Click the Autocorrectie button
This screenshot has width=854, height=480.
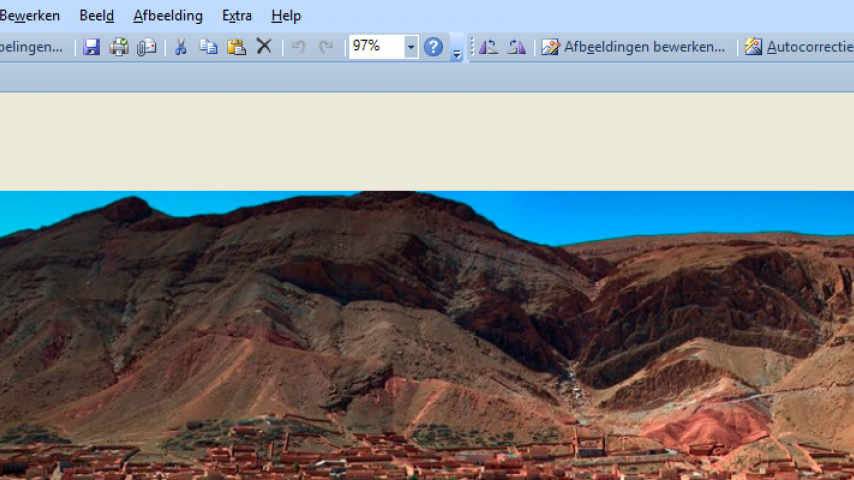tap(798, 47)
